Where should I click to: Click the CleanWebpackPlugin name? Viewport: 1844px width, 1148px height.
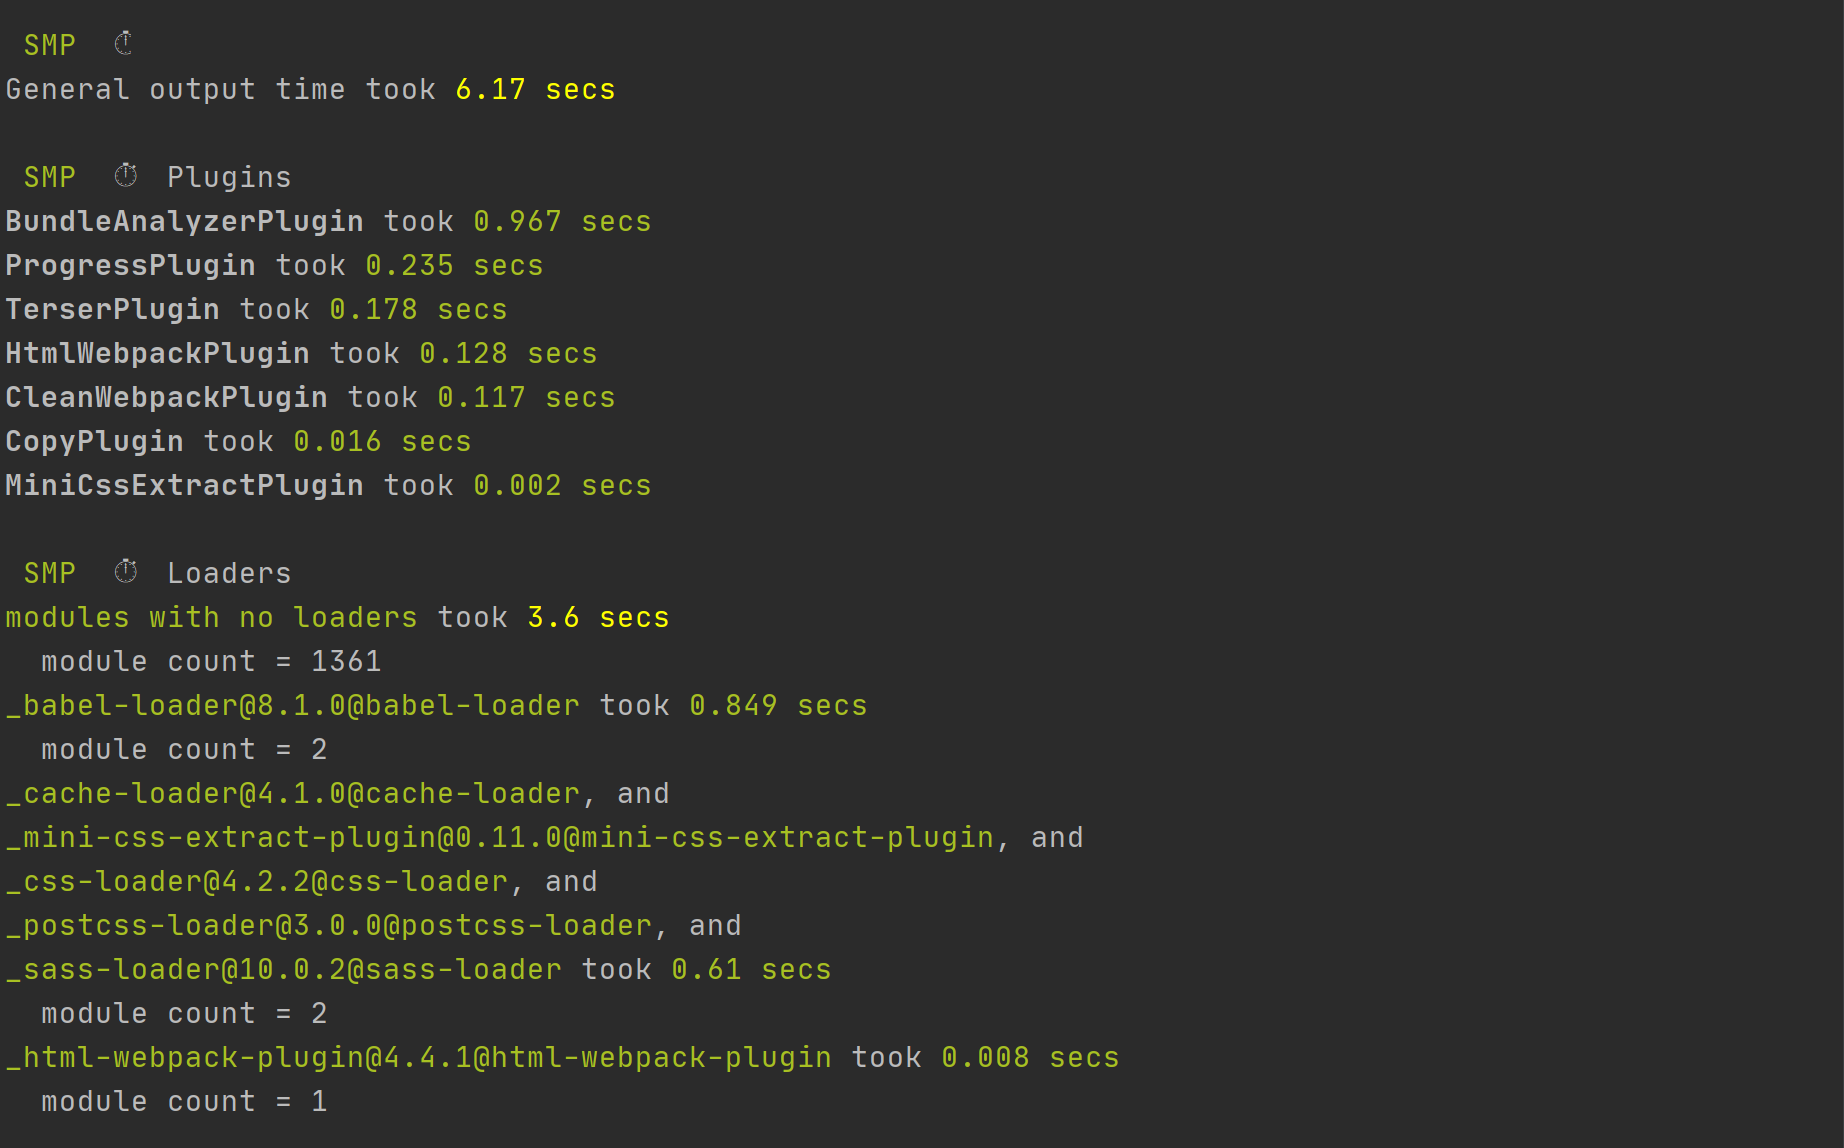167,397
